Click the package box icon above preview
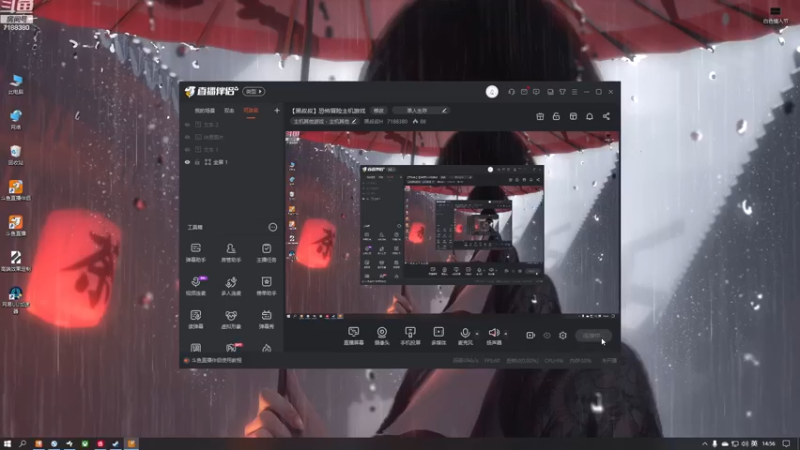Screen dimensions: 800x450 pos(573,116)
